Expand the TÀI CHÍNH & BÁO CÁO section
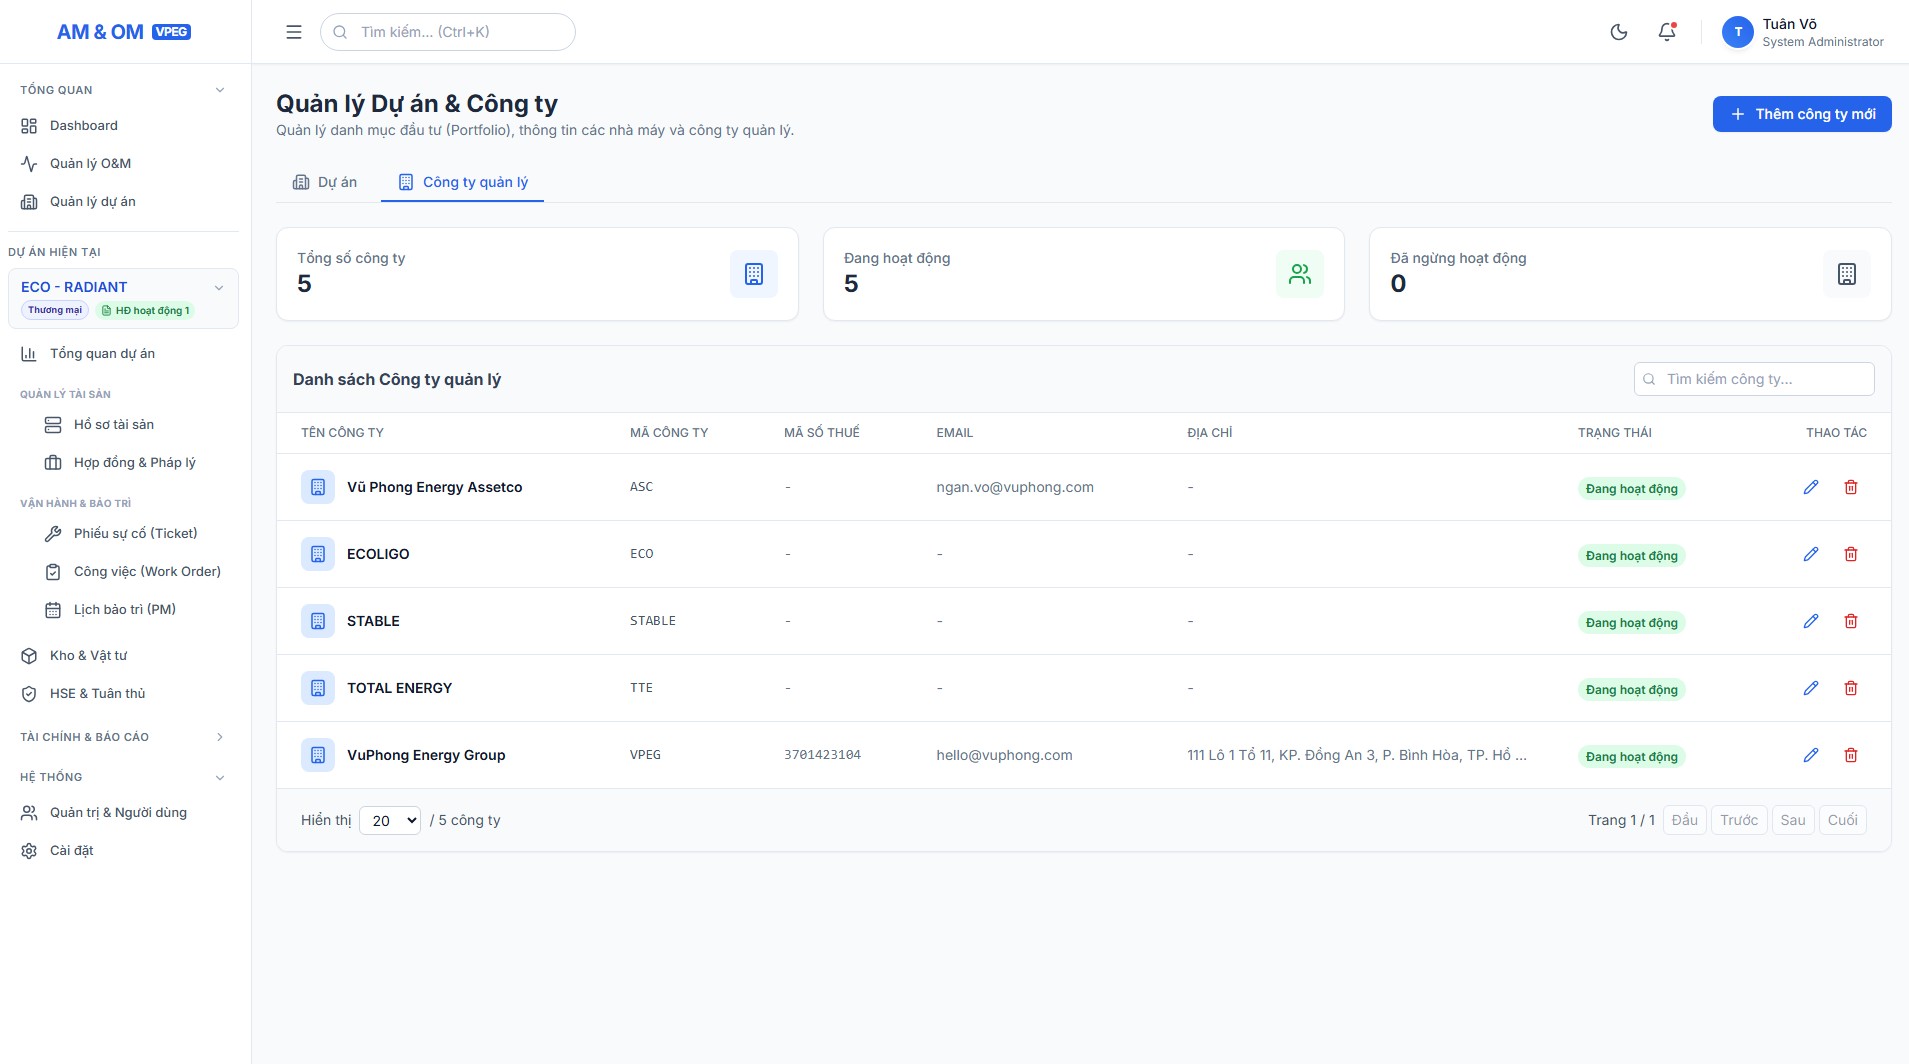 (123, 737)
